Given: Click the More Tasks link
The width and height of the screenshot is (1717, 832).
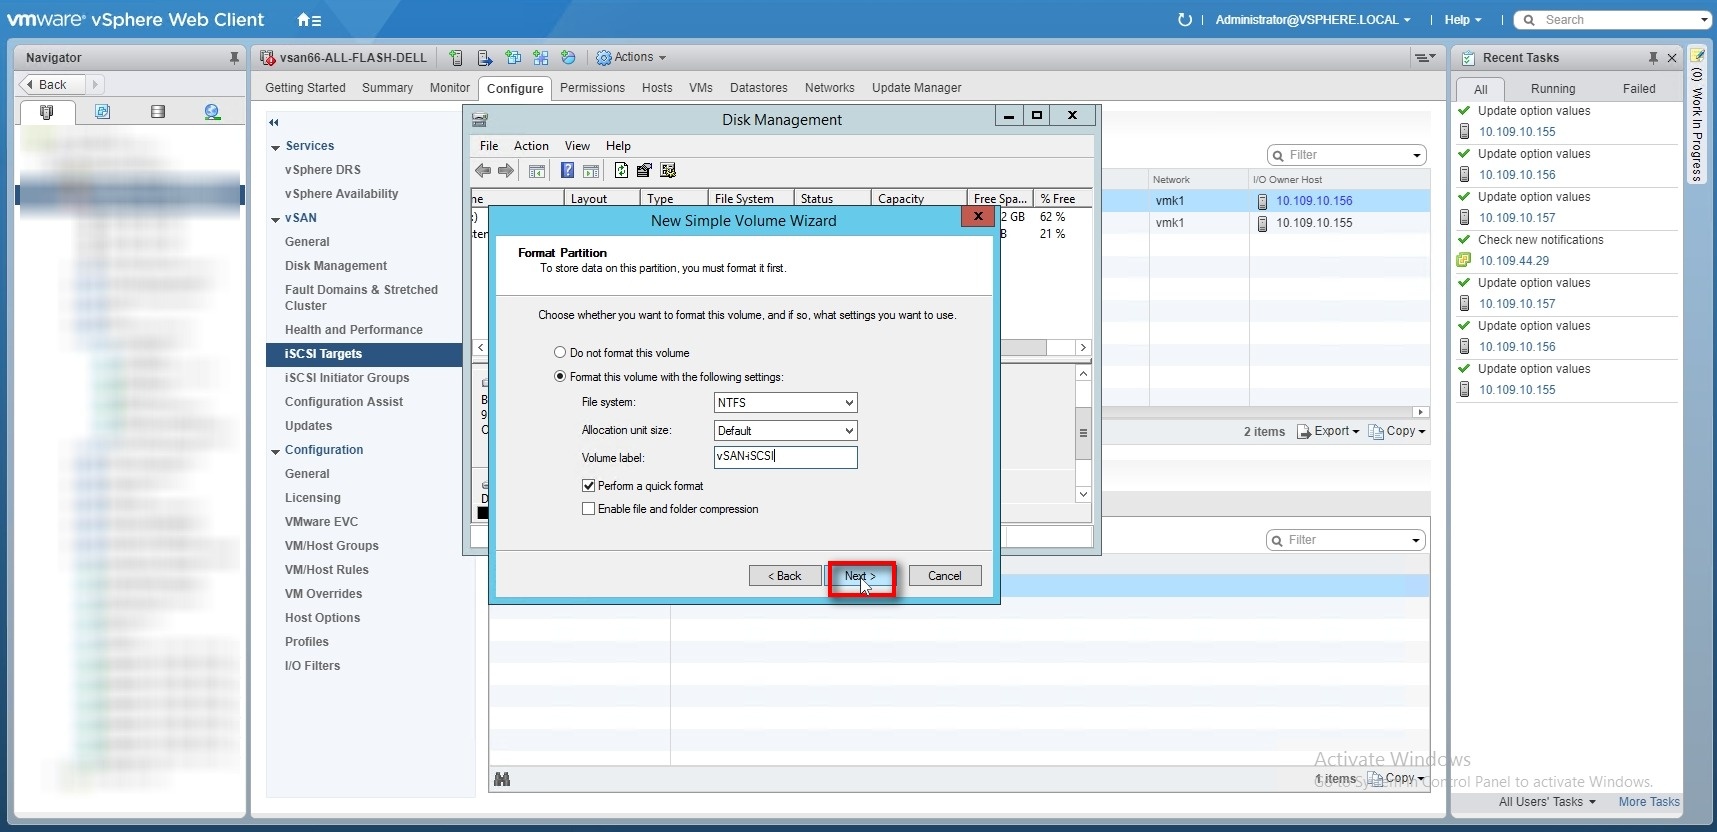Looking at the screenshot, I should point(1648,802).
